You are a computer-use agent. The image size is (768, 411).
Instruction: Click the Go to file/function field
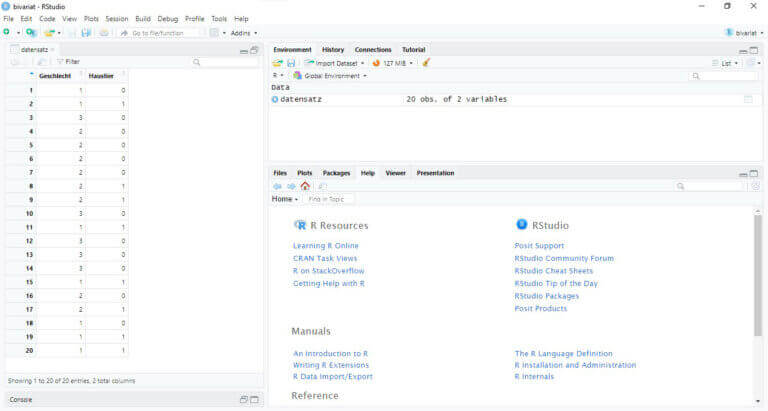coord(160,33)
